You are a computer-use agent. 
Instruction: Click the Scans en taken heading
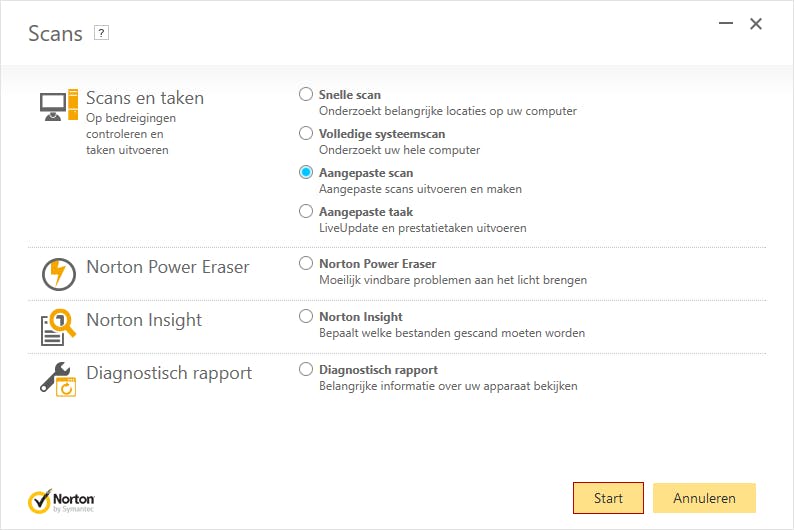(145, 98)
